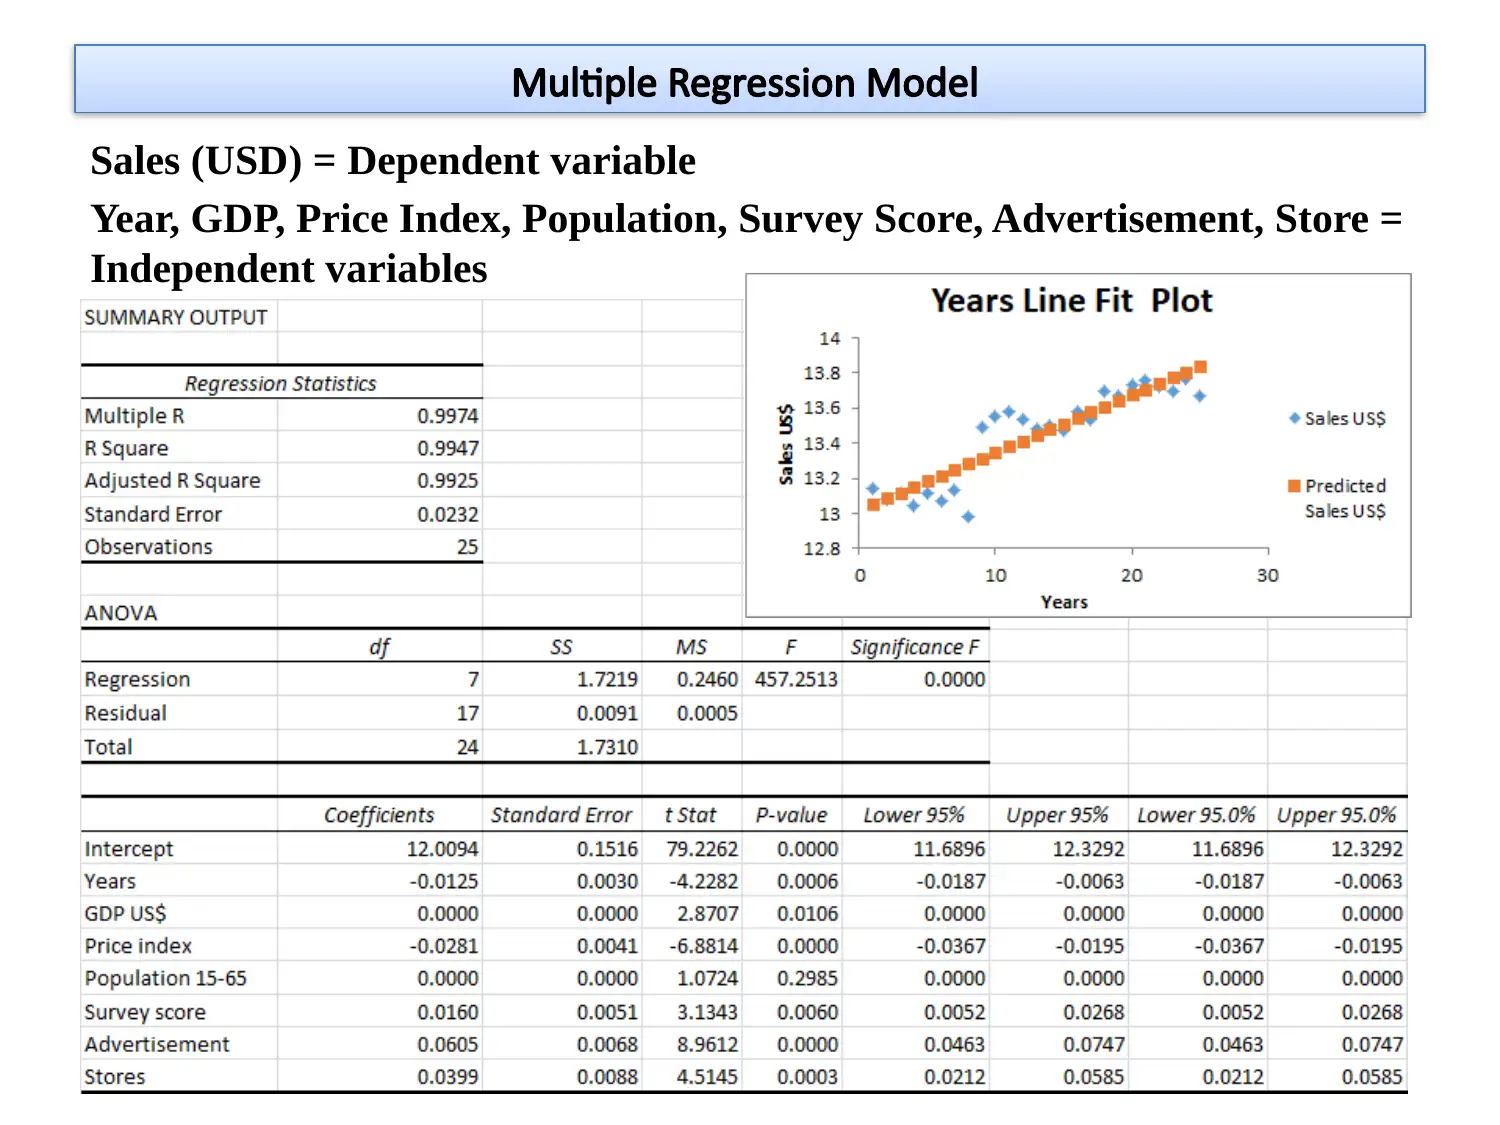Click the Regression SS value 1.7219
Viewport: 1500px width, 1125px height.
pyautogui.click(x=607, y=680)
